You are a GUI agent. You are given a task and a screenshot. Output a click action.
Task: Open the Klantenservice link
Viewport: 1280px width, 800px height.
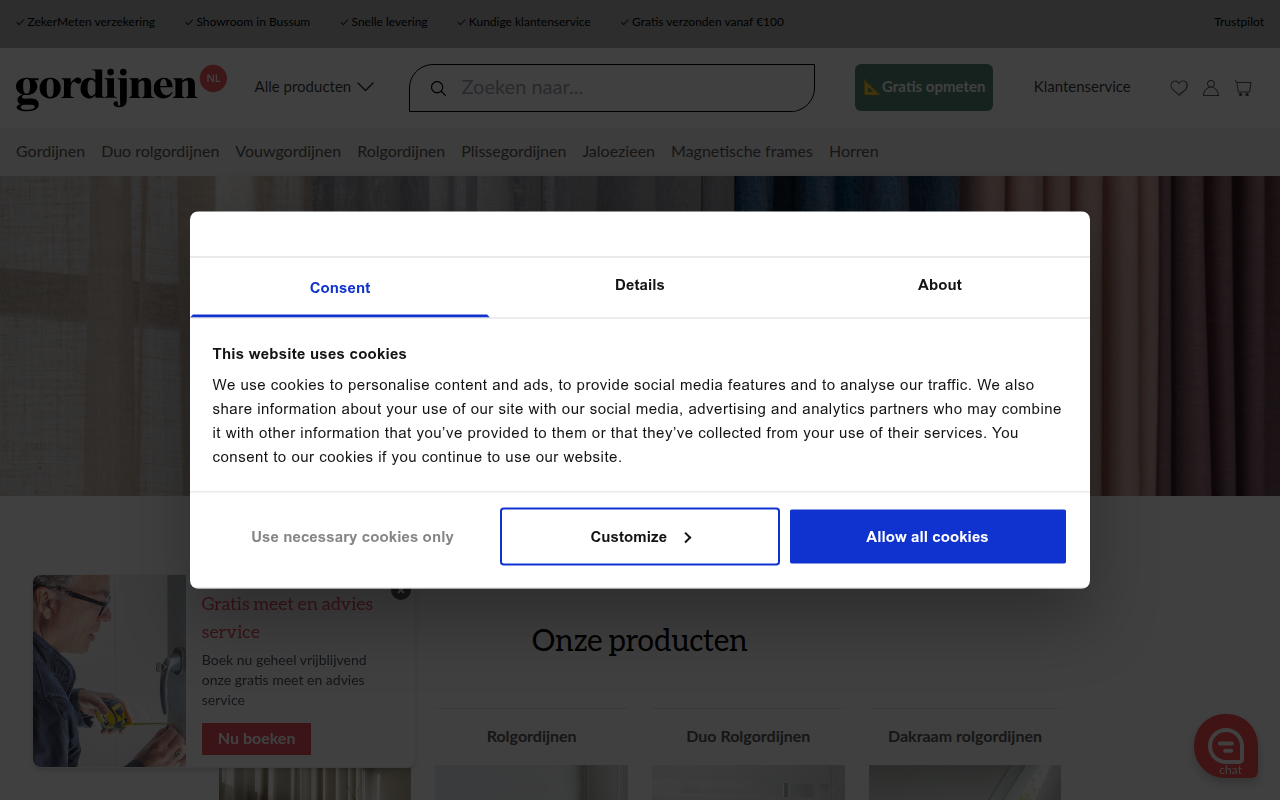point(1082,87)
